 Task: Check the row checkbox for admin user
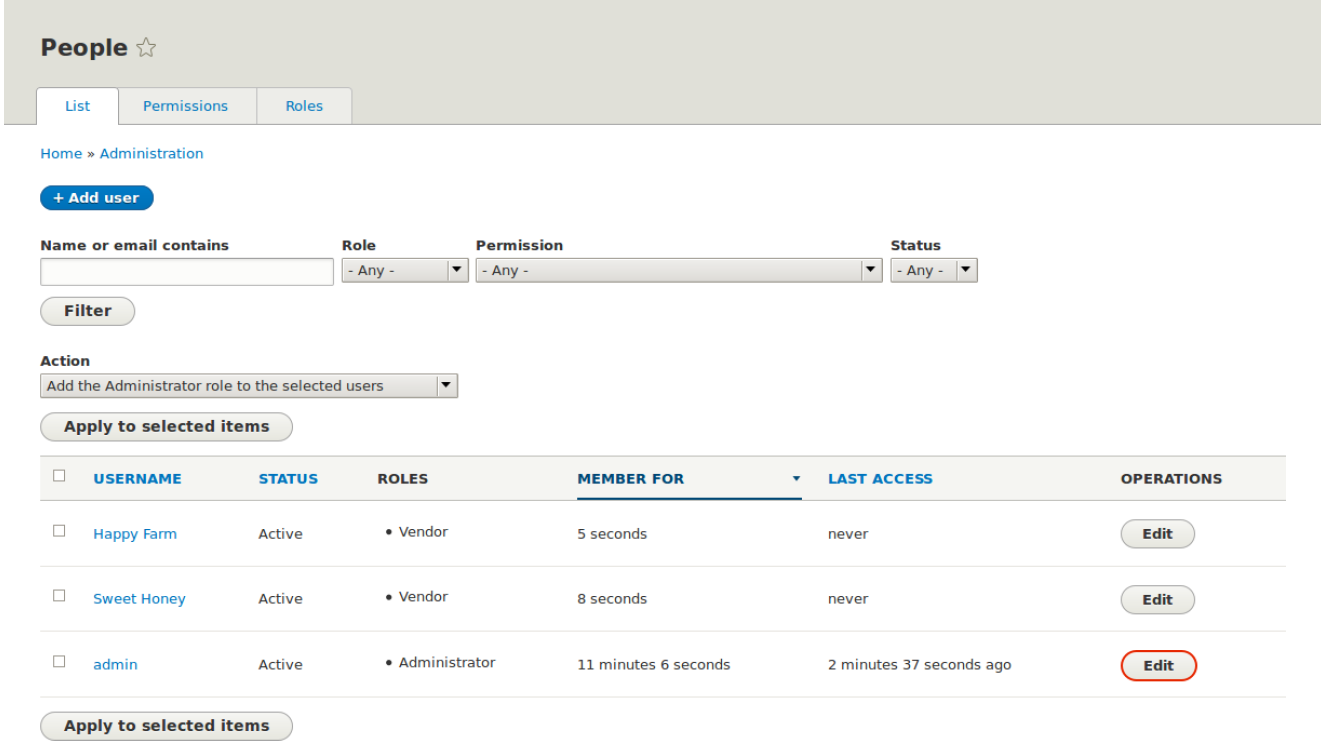[x=58, y=659]
